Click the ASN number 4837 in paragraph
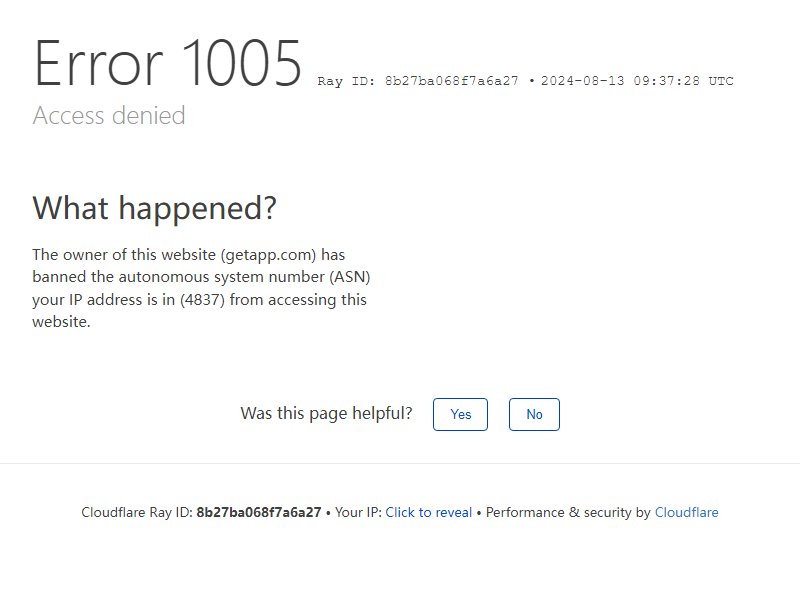The image size is (800, 600). 203,299
